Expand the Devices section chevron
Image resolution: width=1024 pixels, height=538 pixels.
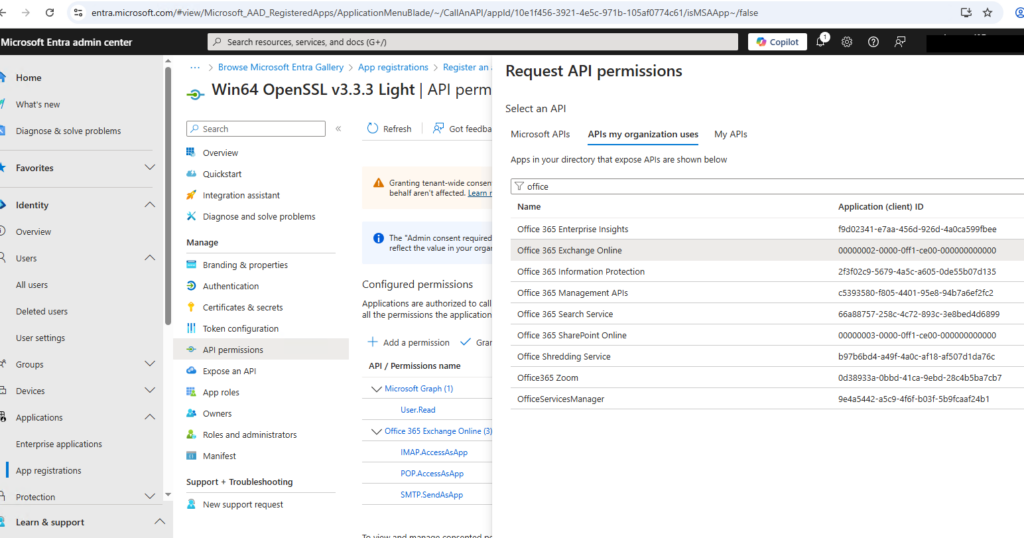pyautogui.click(x=150, y=390)
